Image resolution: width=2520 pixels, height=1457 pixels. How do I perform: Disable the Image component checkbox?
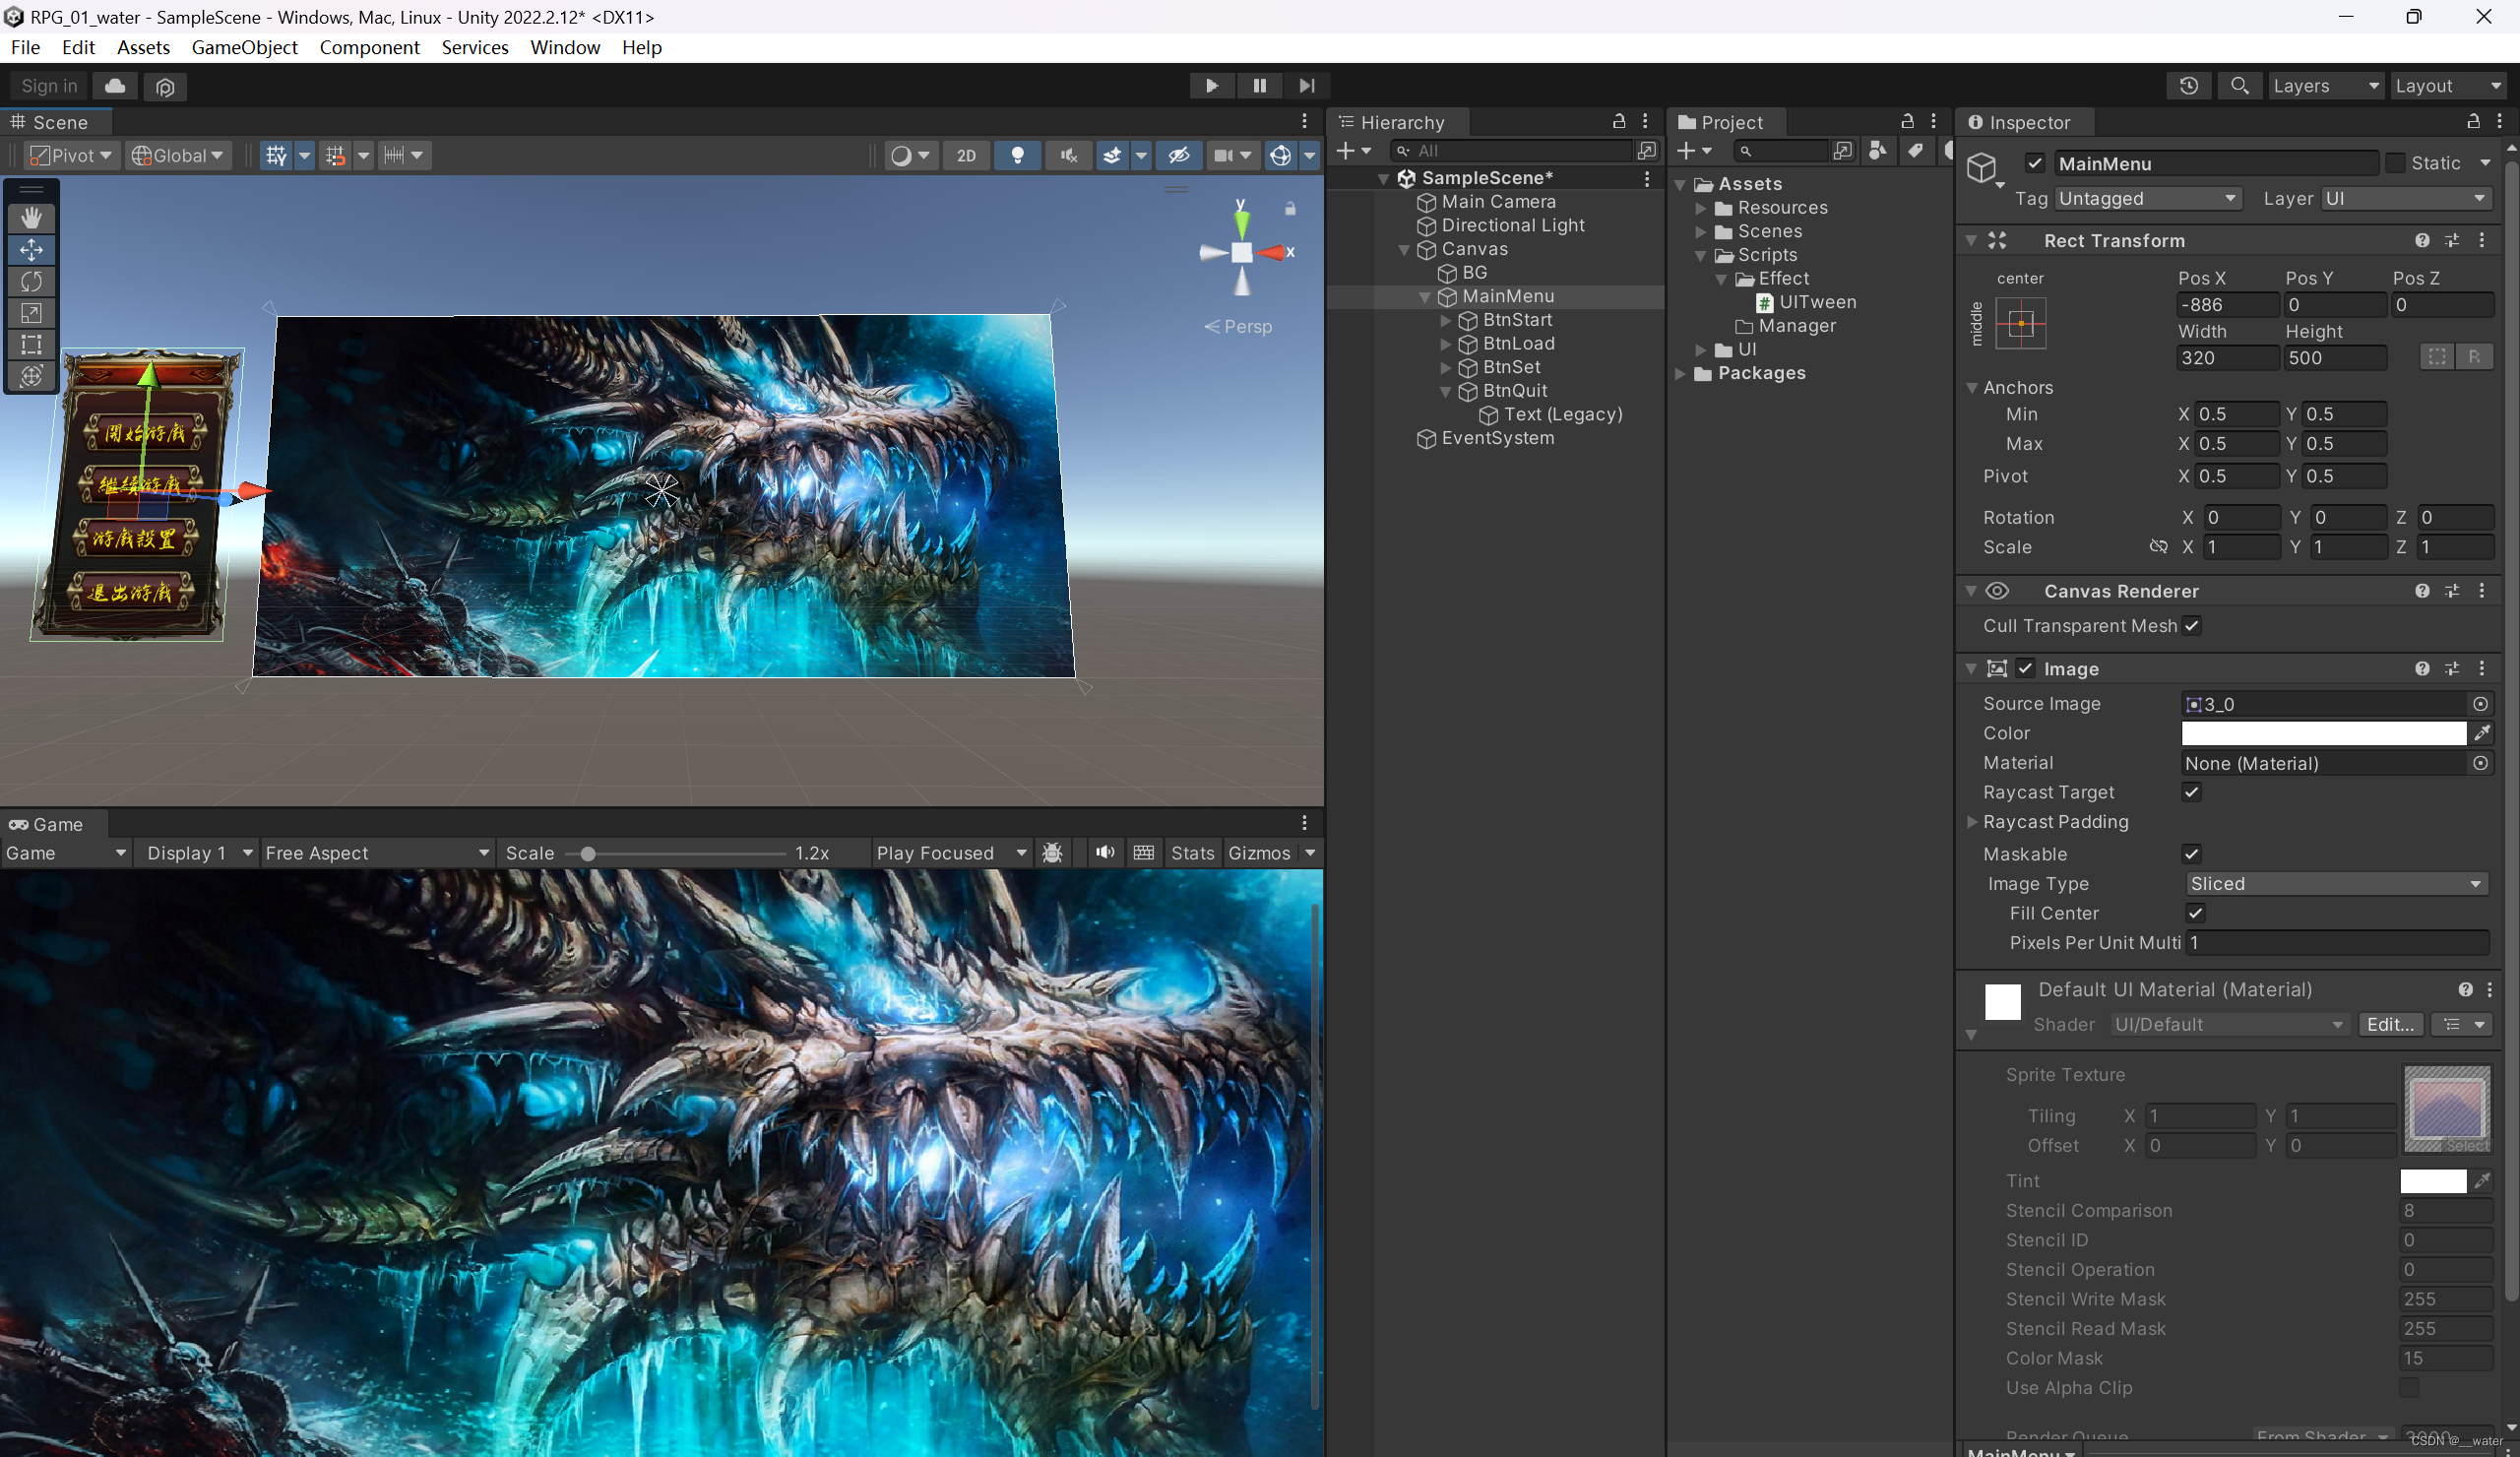[2025, 668]
